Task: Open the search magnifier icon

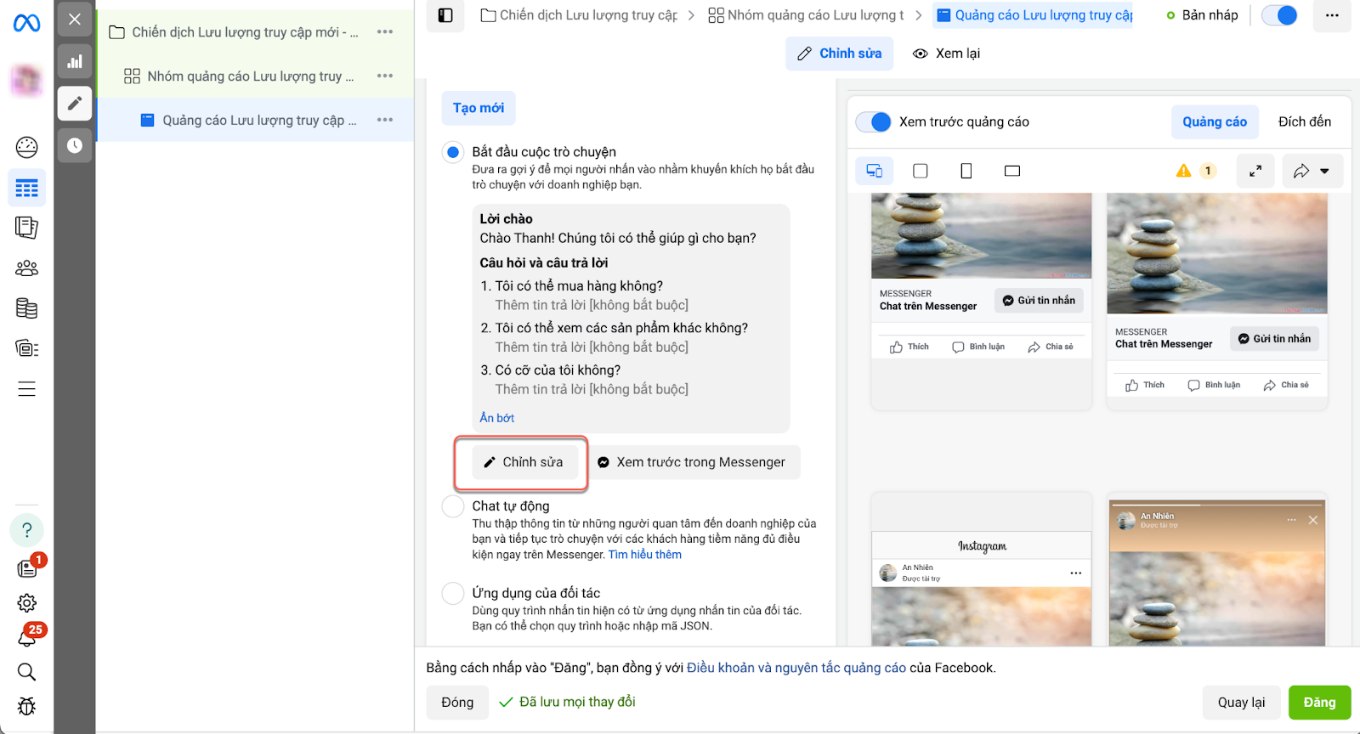Action: (27, 672)
